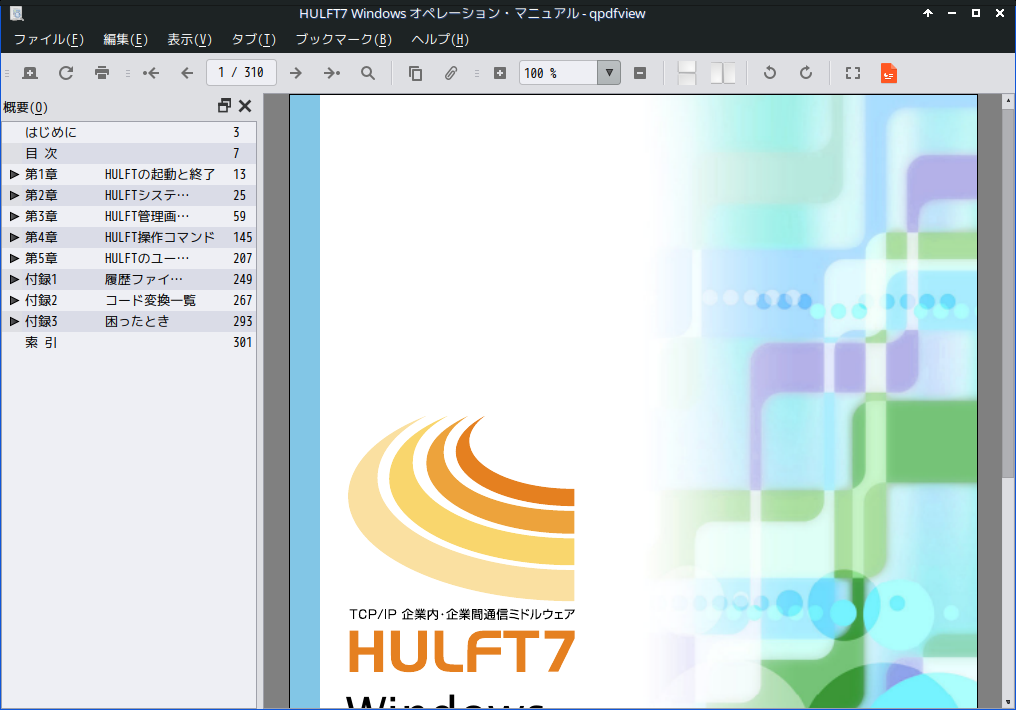
Task: Click the page number field 1 / 310
Action: pyautogui.click(x=241, y=73)
